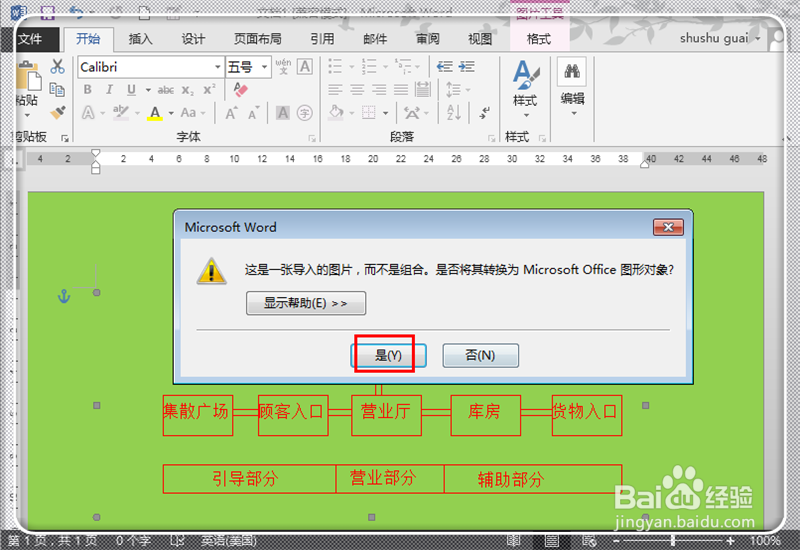
Task: Click the language 英语(美国) indicator
Action: point(229,540)
